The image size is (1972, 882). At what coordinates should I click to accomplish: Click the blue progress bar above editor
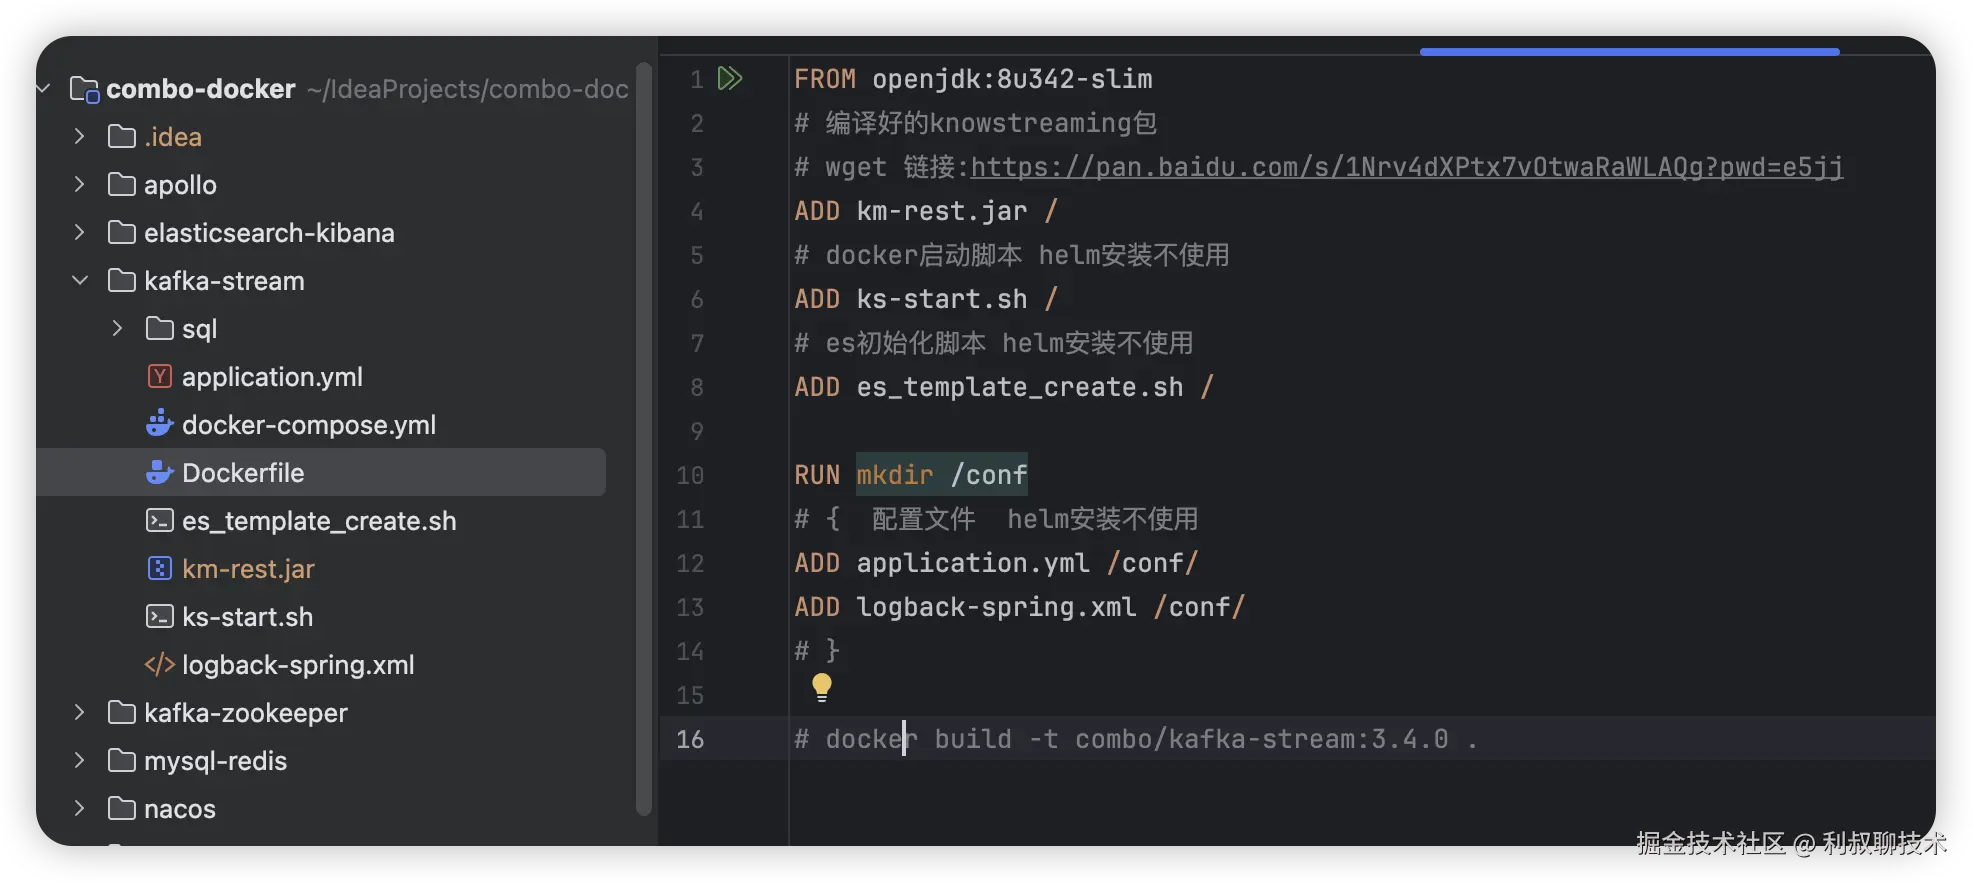pos(1629,51)
